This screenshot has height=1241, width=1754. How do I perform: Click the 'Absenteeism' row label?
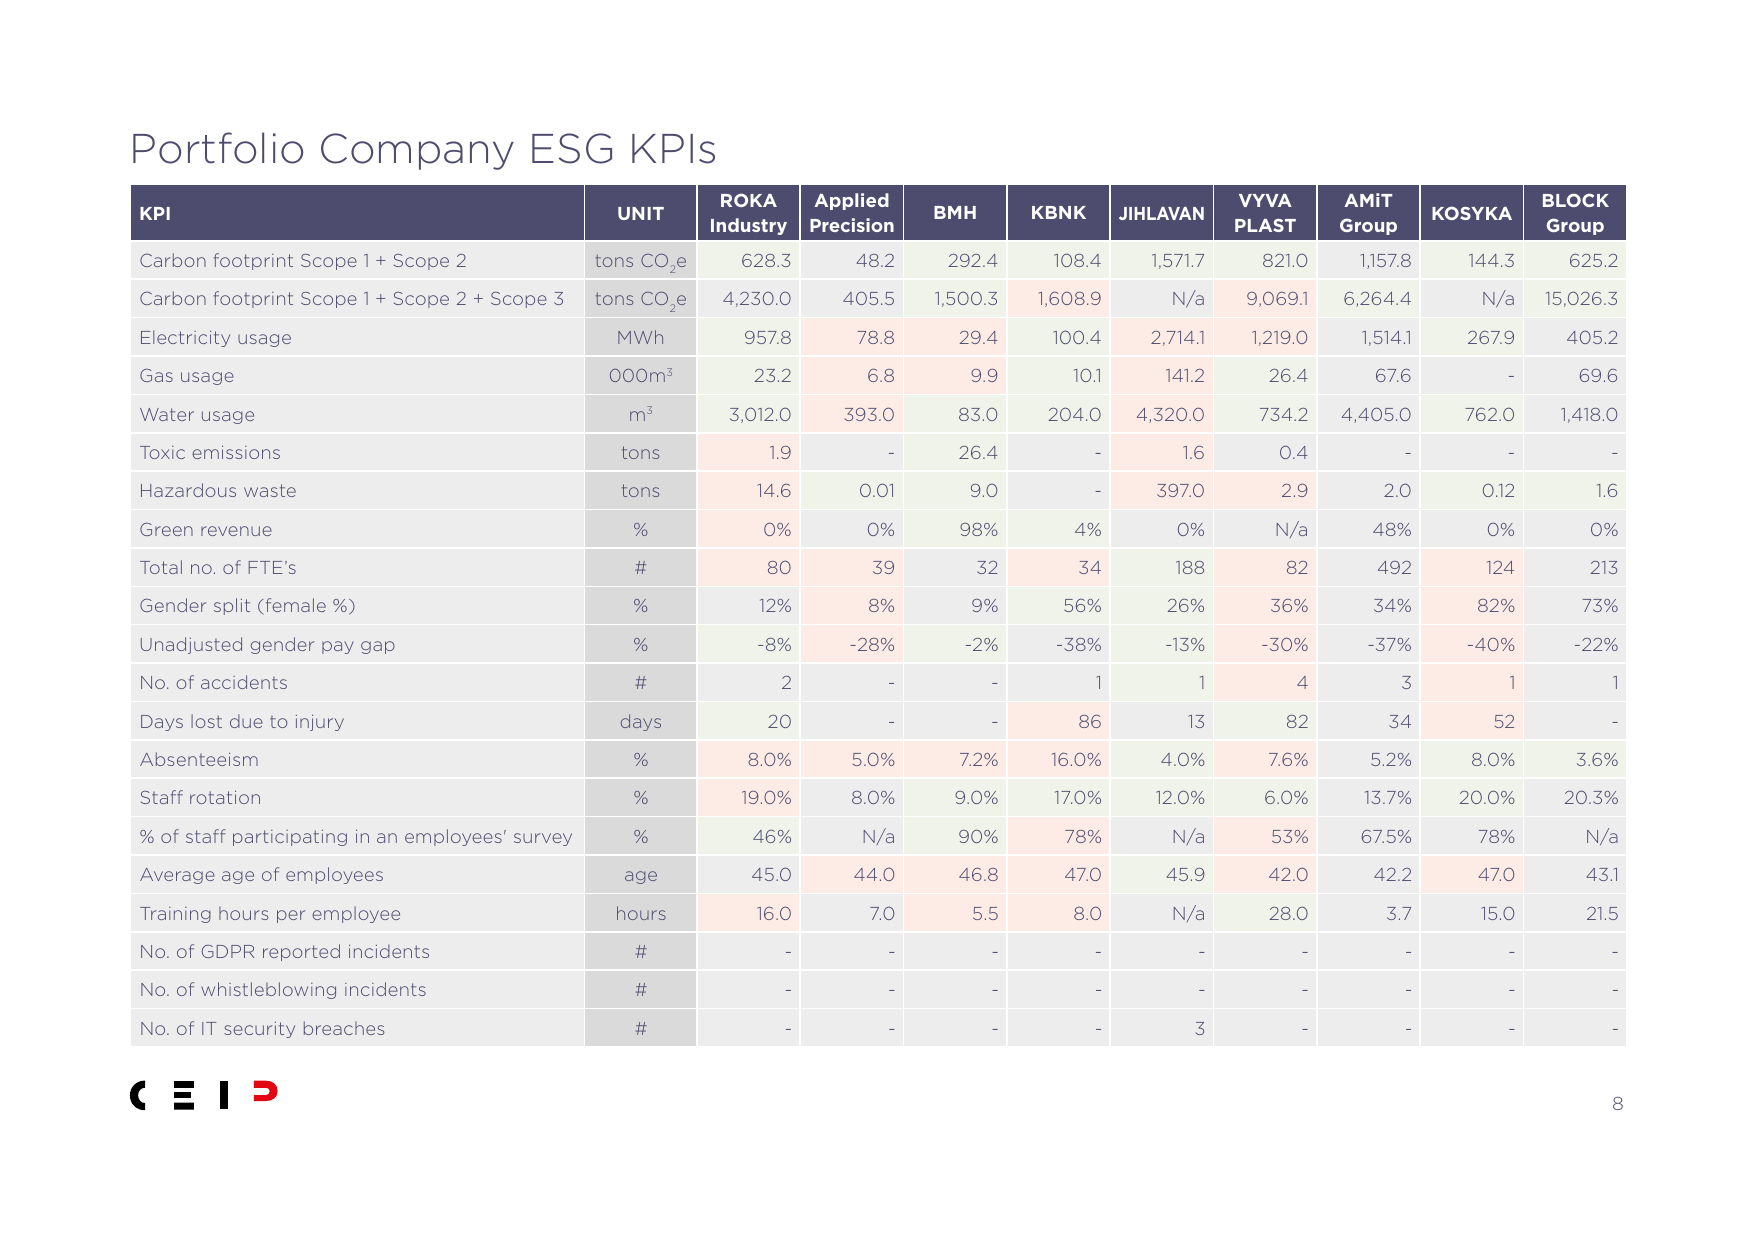click(199, 760)
